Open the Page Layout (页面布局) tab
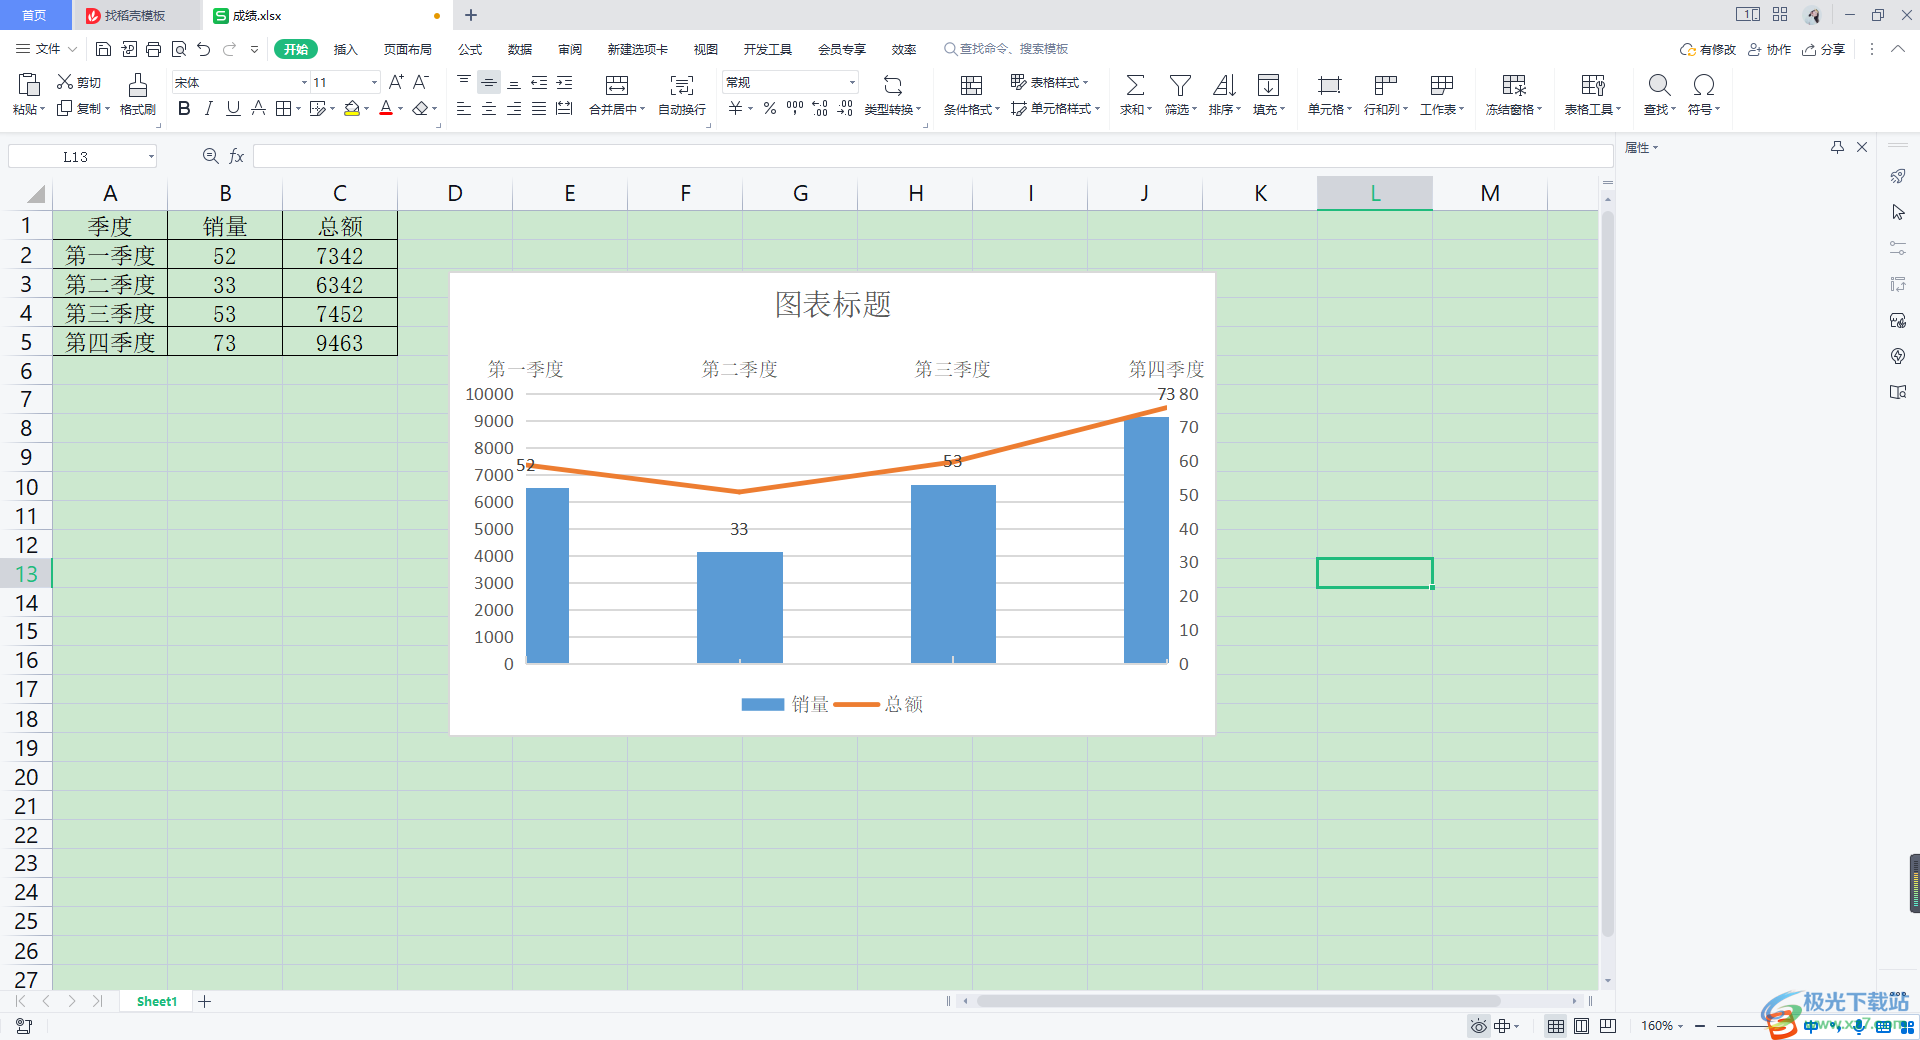 (x=408, y=49)
